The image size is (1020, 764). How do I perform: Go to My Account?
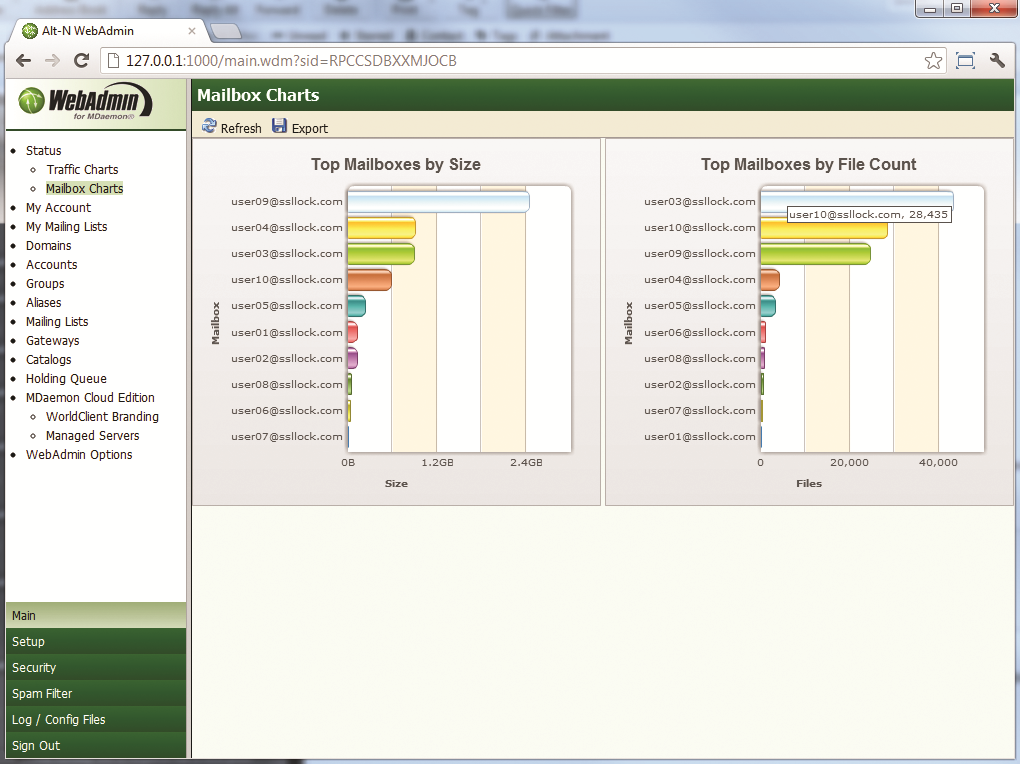coord(59,207)
